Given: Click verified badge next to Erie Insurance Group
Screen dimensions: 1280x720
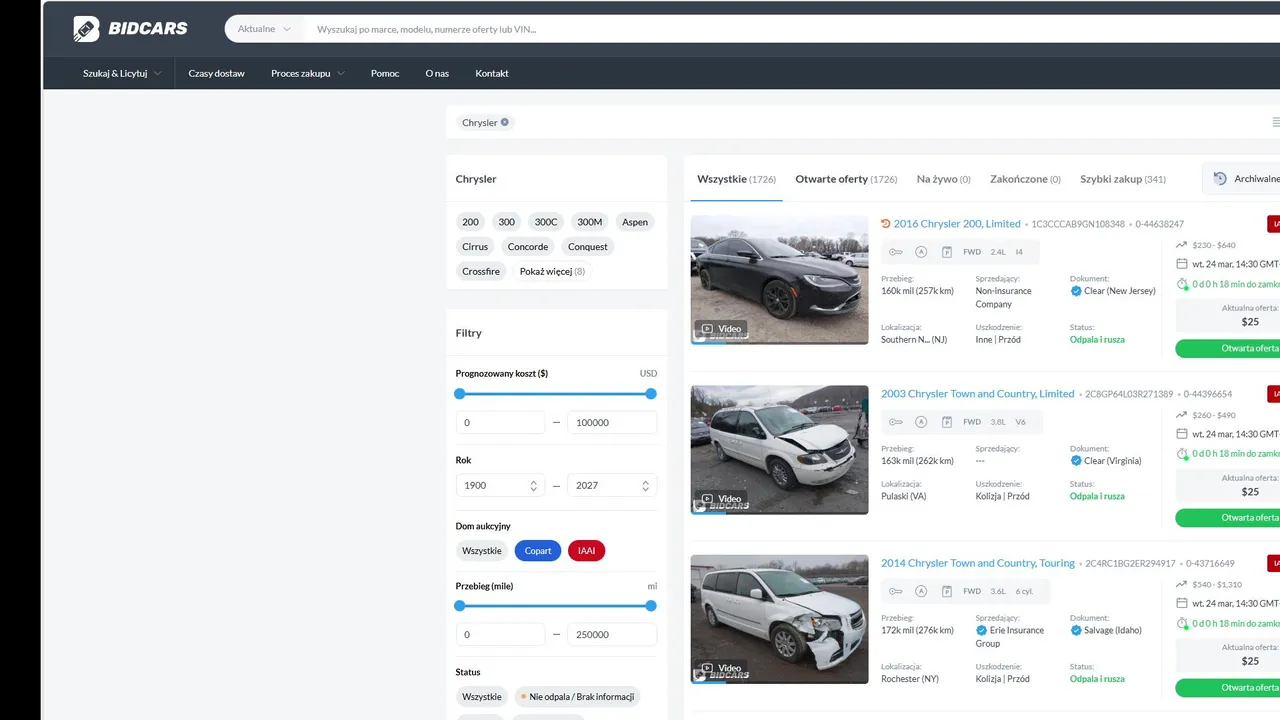Looking at the screenshot, I should pos(981,630).
